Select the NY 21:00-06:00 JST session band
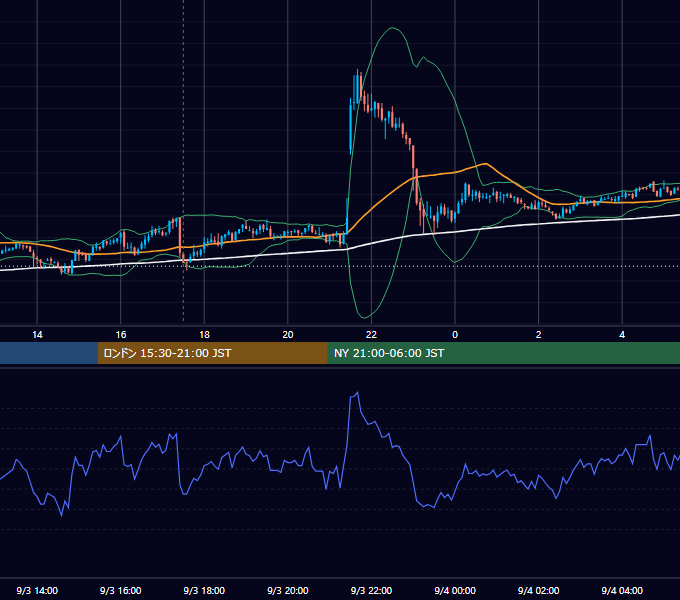 pos(503,353)
